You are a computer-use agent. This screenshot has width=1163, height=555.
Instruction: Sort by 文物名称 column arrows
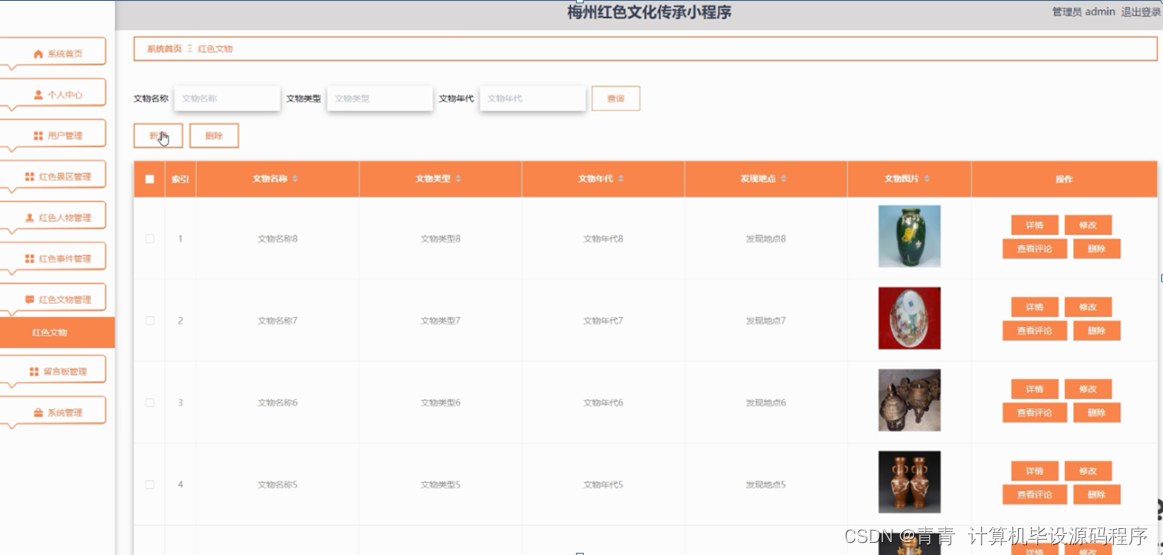[x=295, y=179]
